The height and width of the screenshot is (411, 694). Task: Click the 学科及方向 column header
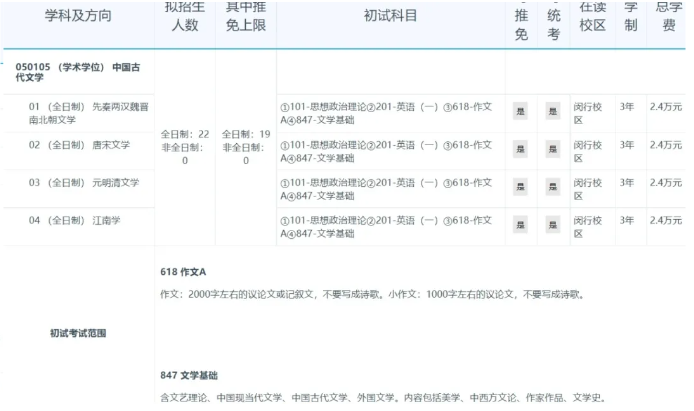78,17
